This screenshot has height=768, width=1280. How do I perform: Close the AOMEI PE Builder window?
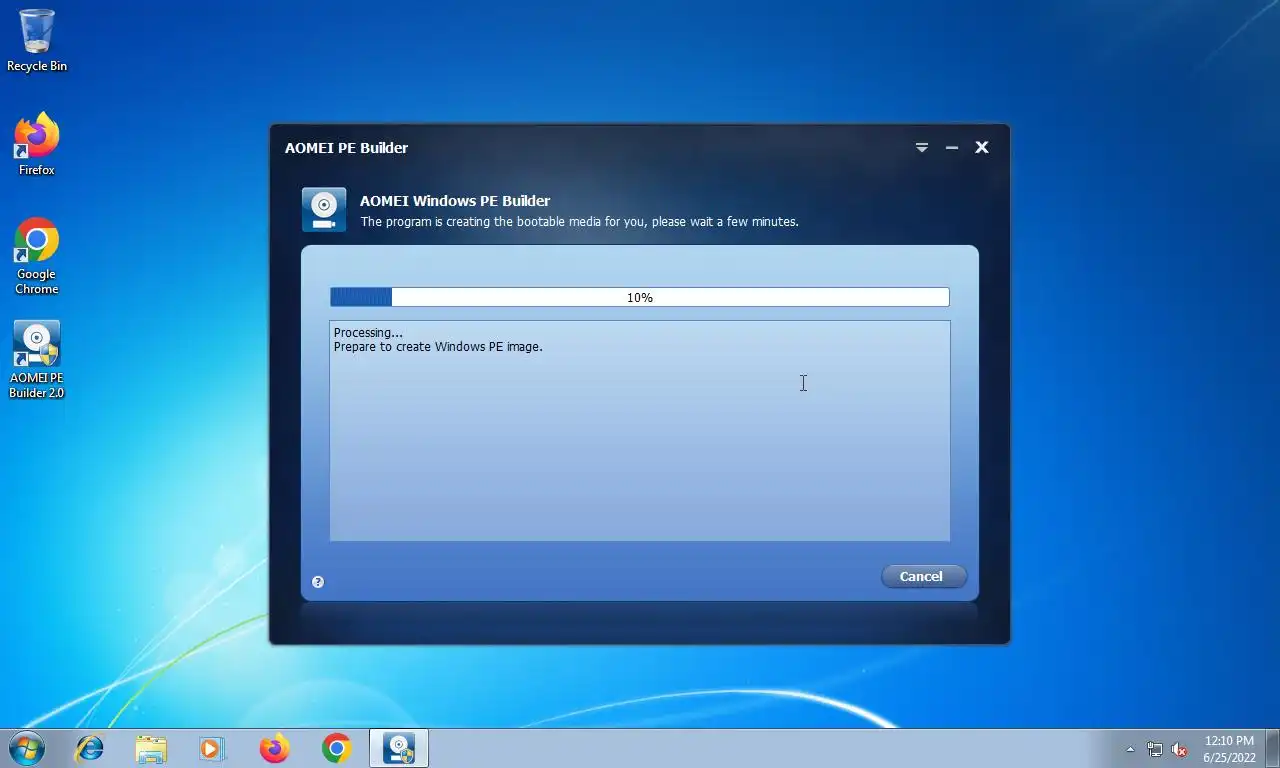click(x=982, y=147)
